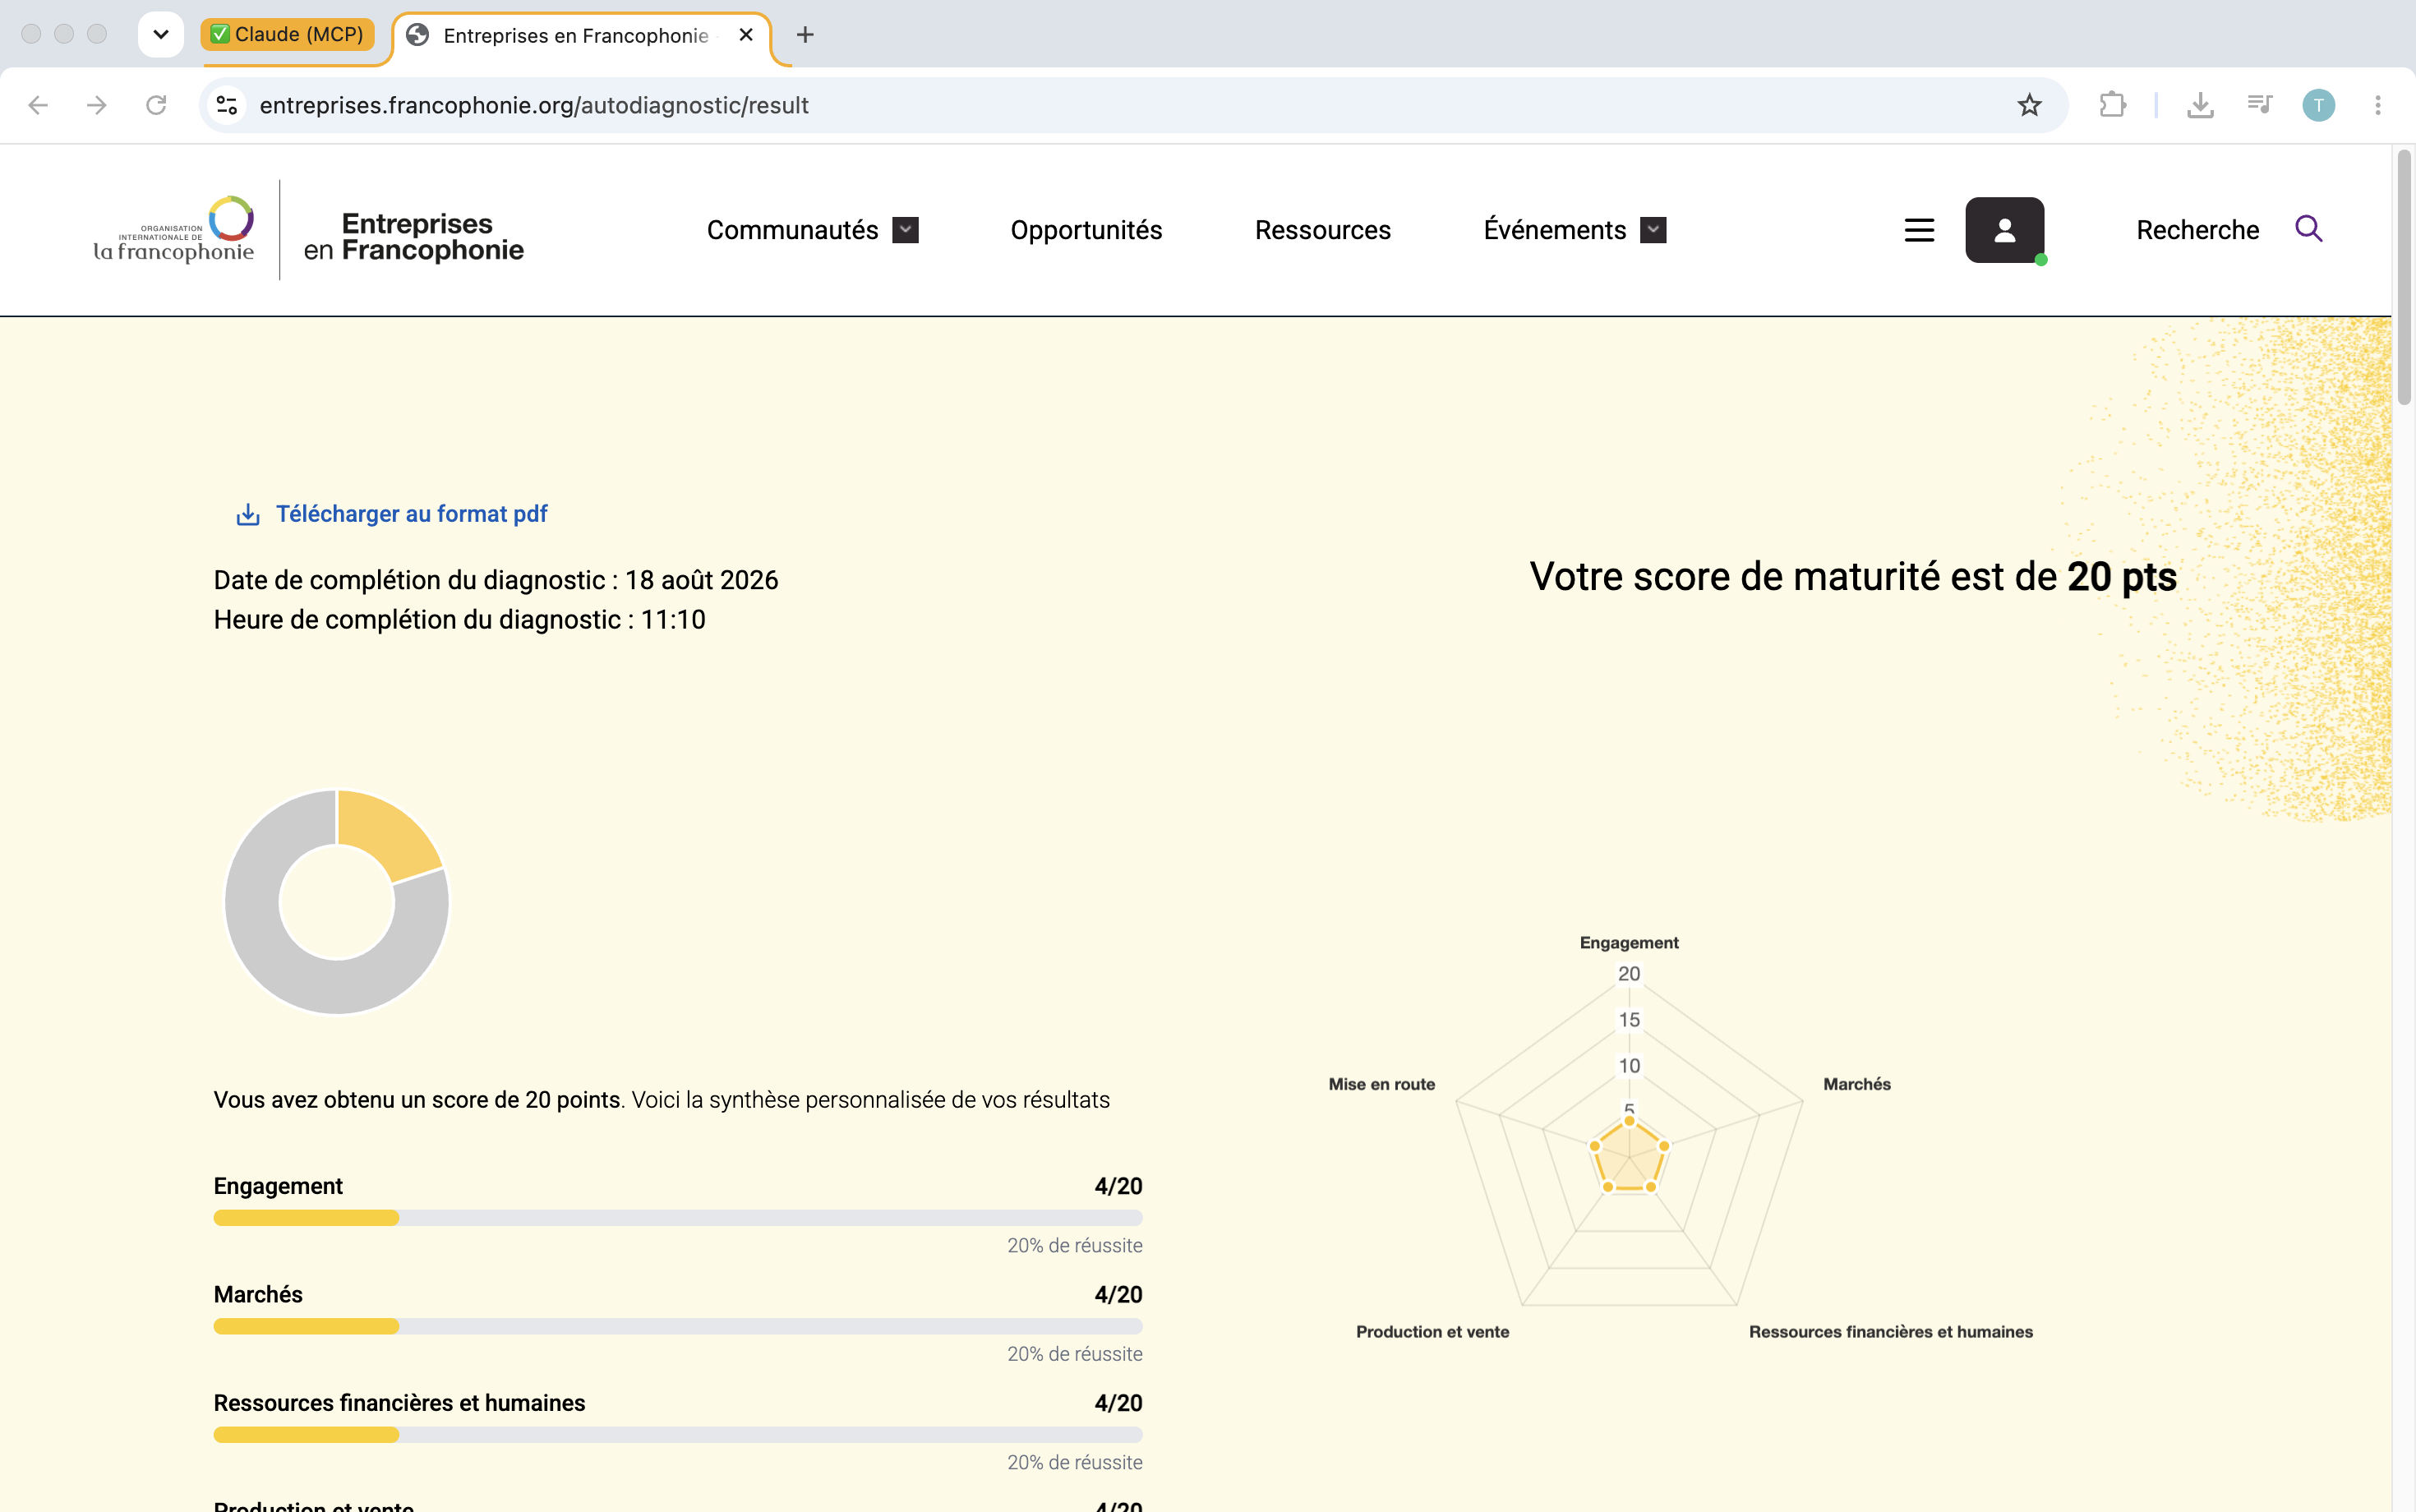Switch to the Claude (MCP) tab
The height and width of the screenshot is (1512, 2416).
(288, 35)
